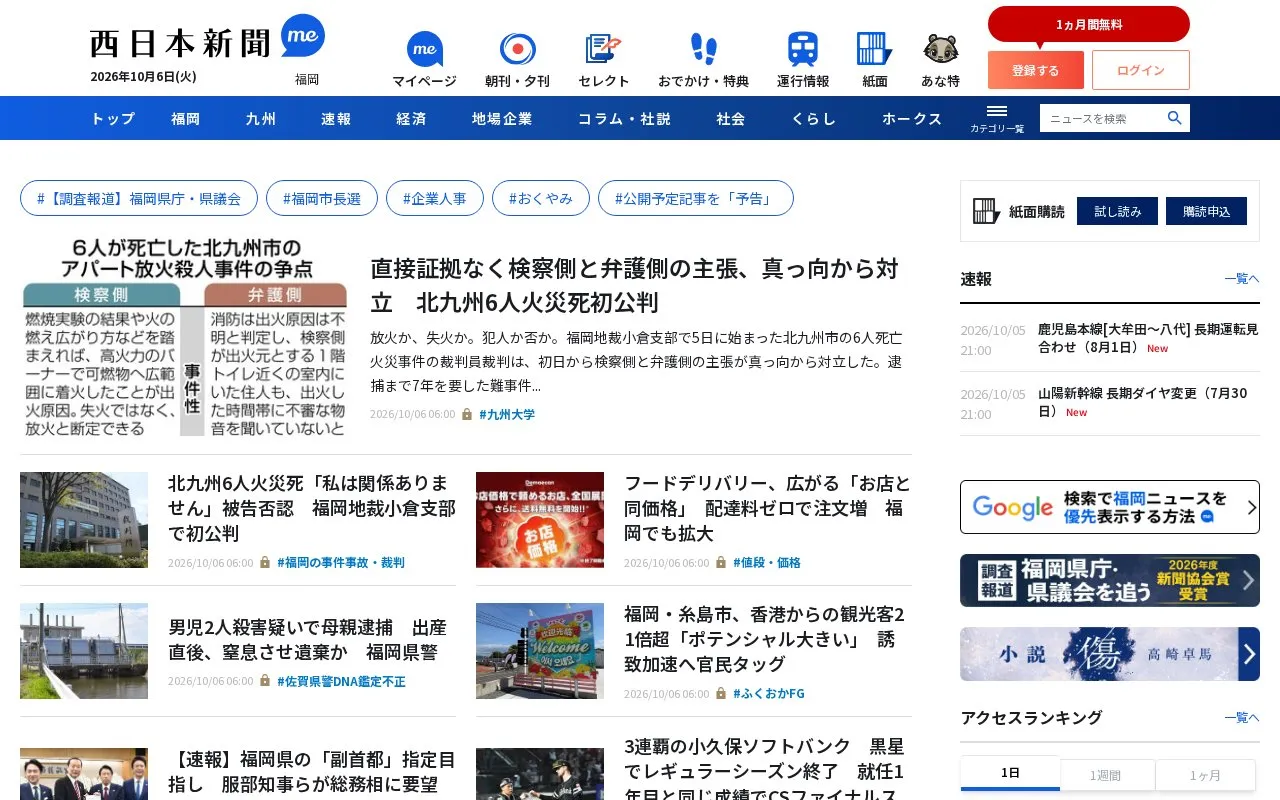Select the 速報 navigation tab
The width and height of the screenshot is (1280, 800).
[336, 118]
